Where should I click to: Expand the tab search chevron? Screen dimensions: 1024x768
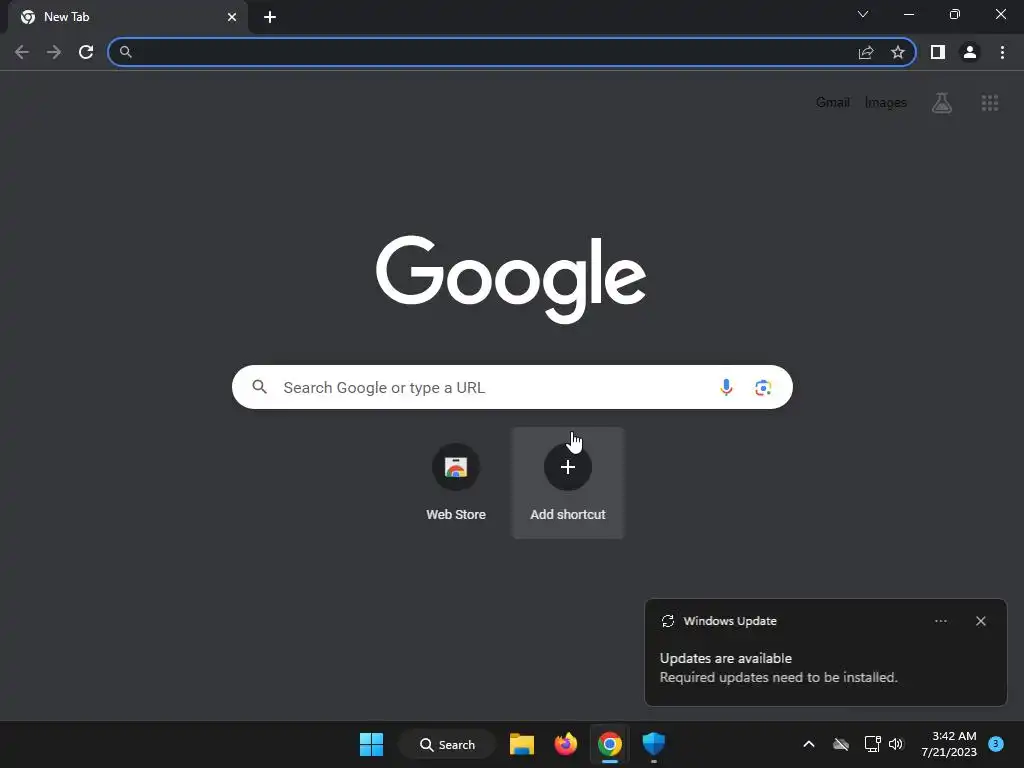click(863, 14)
